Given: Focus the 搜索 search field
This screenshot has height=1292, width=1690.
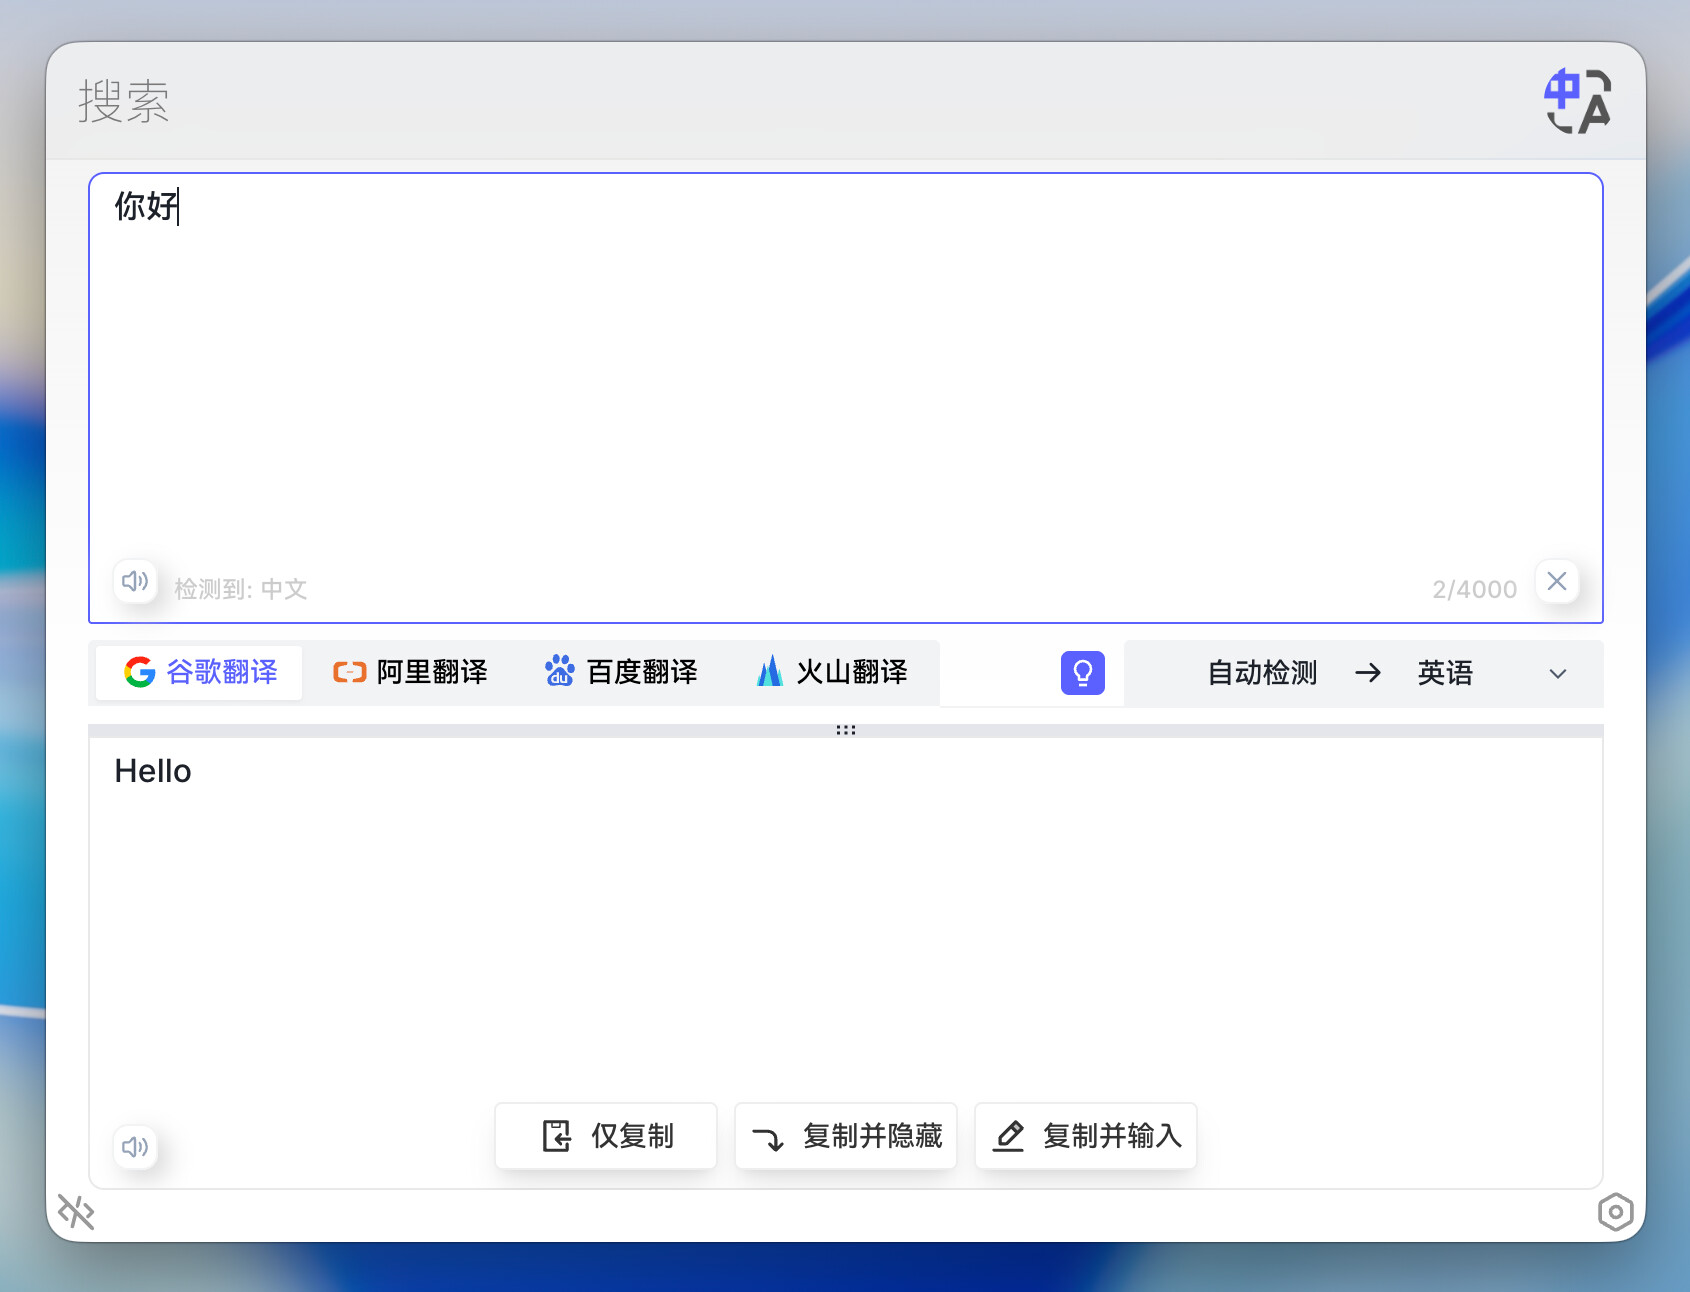Looking at the screenshot, I should pyautogui.click(x=790, y=101).
